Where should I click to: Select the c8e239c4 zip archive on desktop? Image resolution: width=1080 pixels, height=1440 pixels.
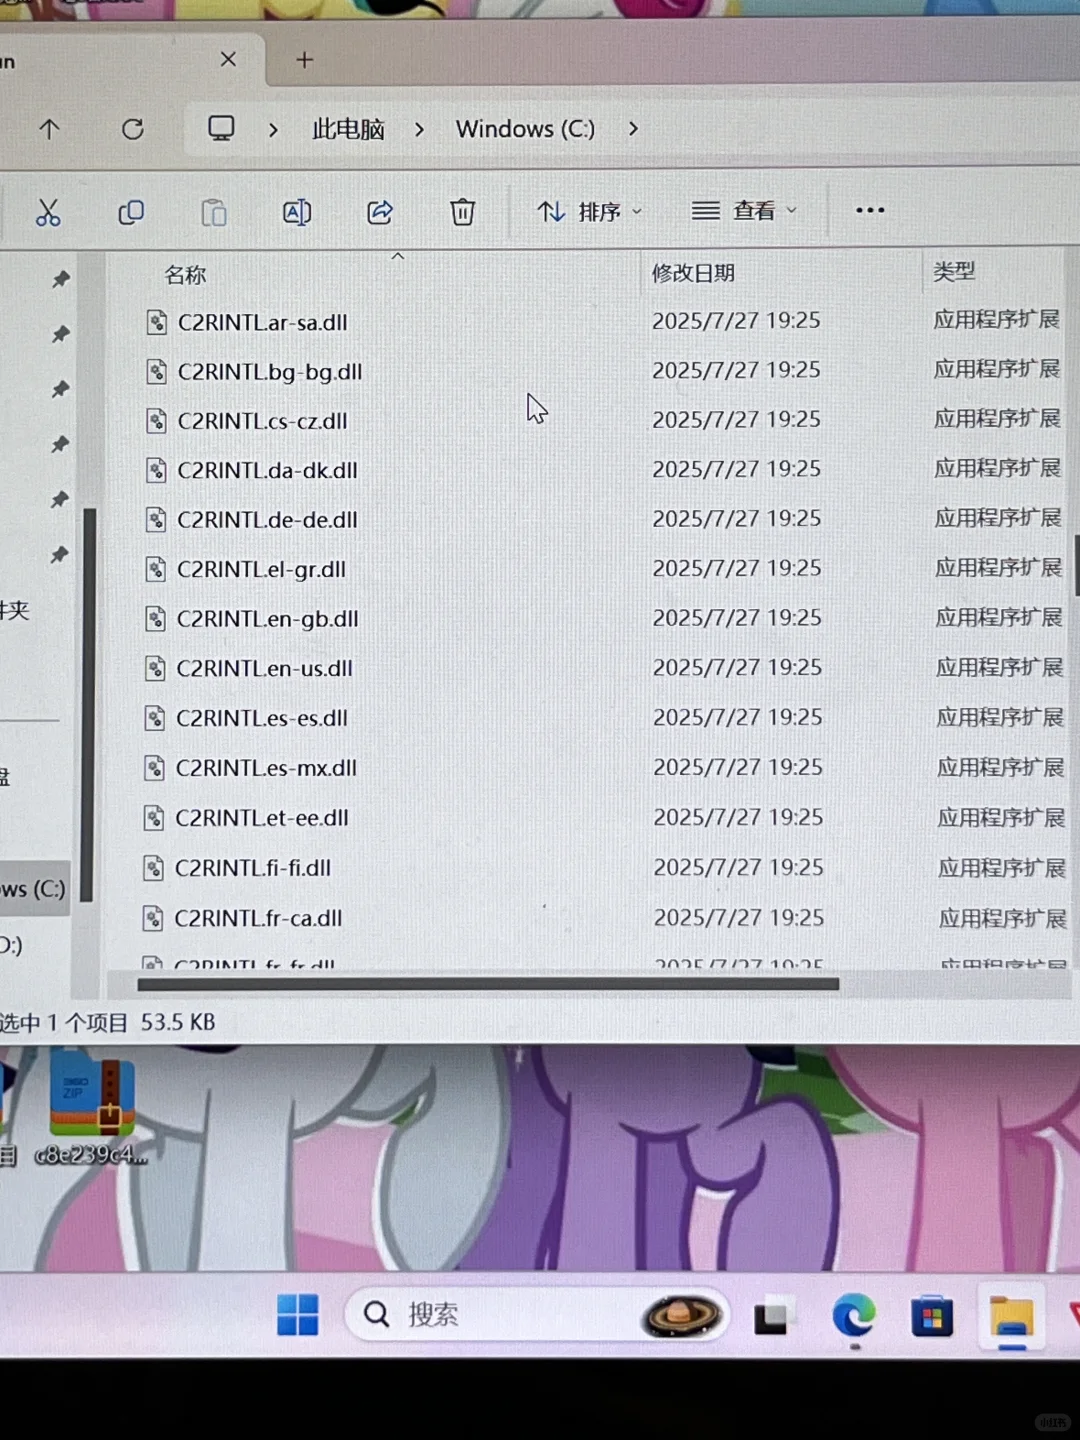[x=92, y=1107]
